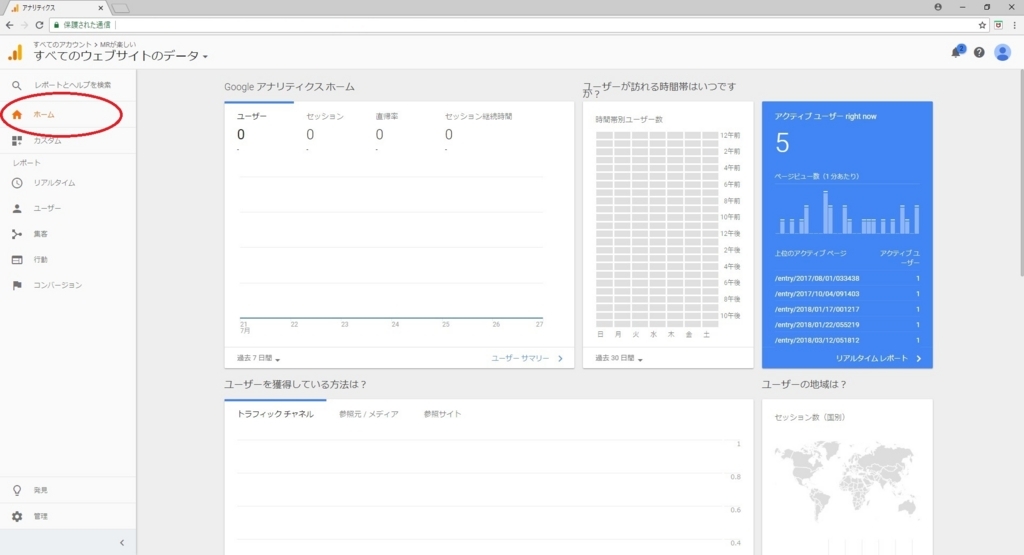The width and height of the screenshot is (1024, 555).
Task: Open the 過去 7 日間 date range dropdown
Action: point(258,358)
